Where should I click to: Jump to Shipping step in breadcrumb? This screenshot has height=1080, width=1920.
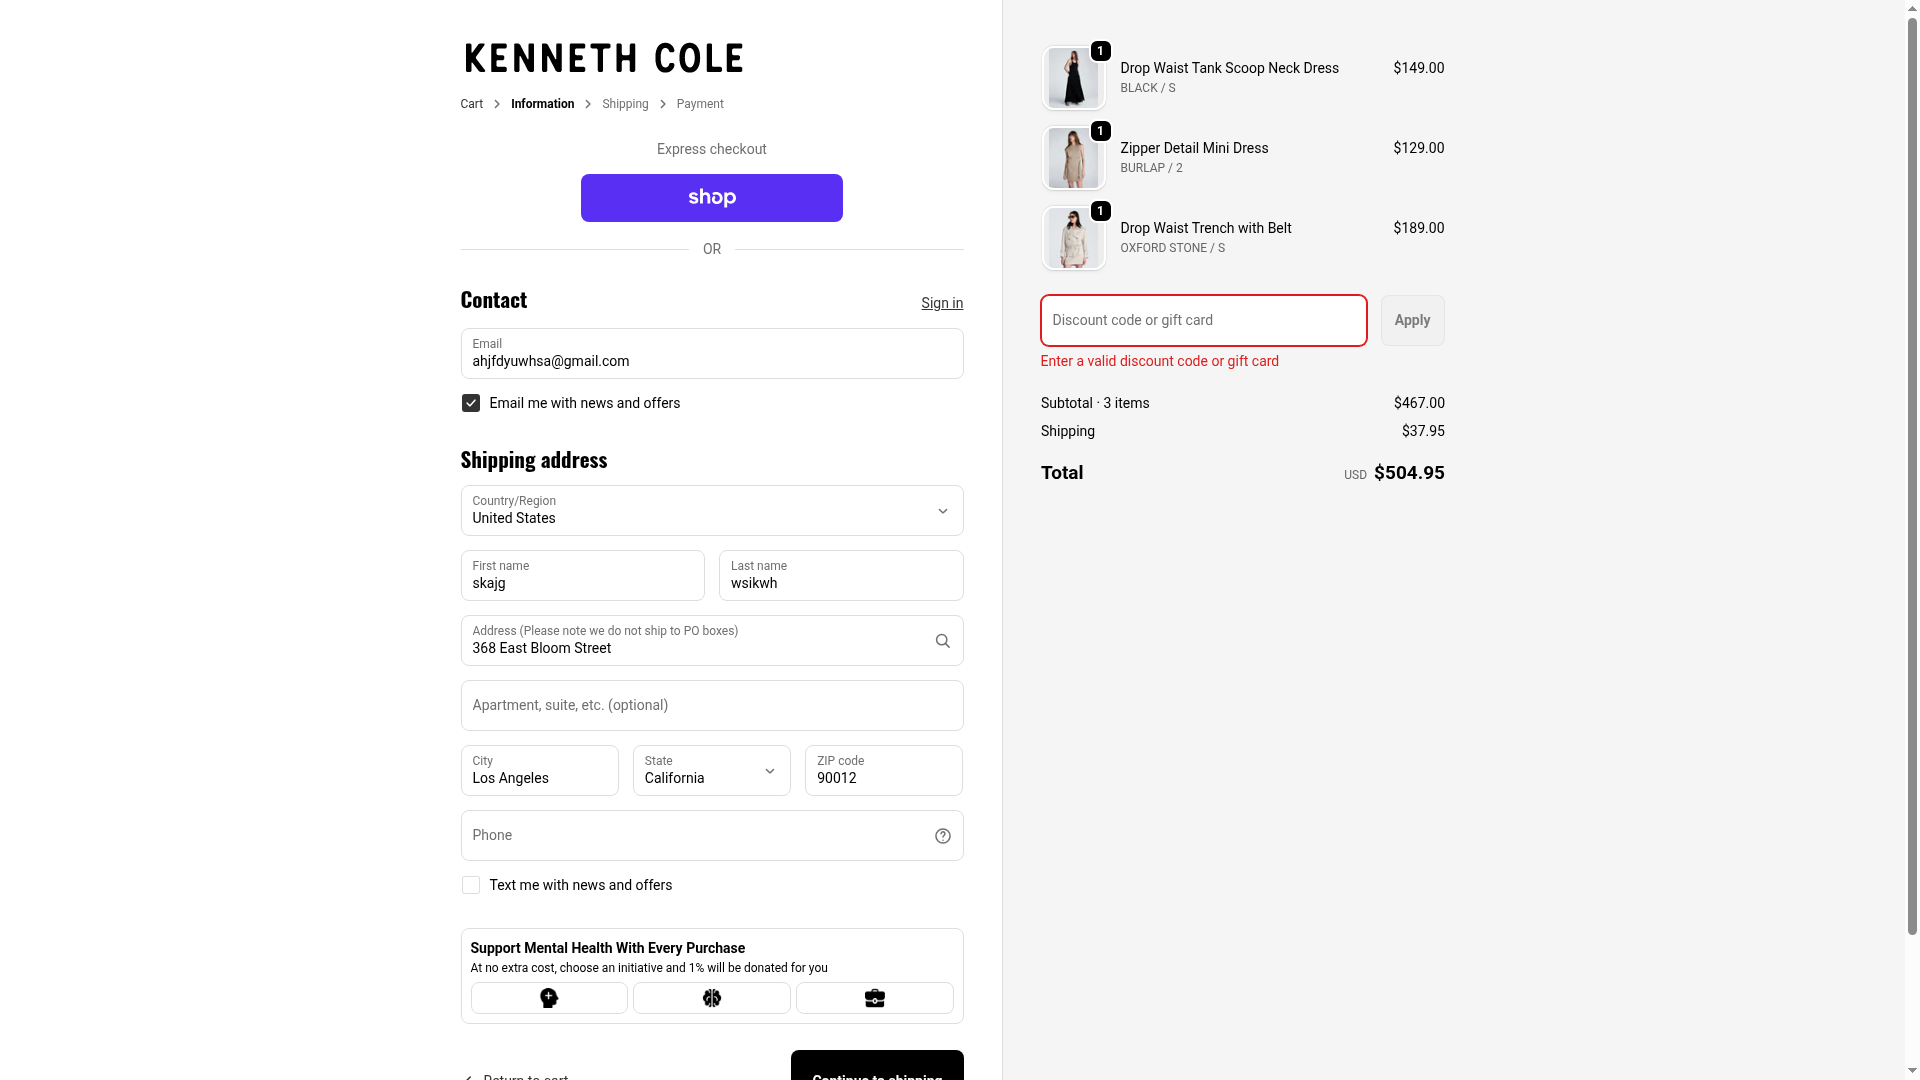coord(625,104)
